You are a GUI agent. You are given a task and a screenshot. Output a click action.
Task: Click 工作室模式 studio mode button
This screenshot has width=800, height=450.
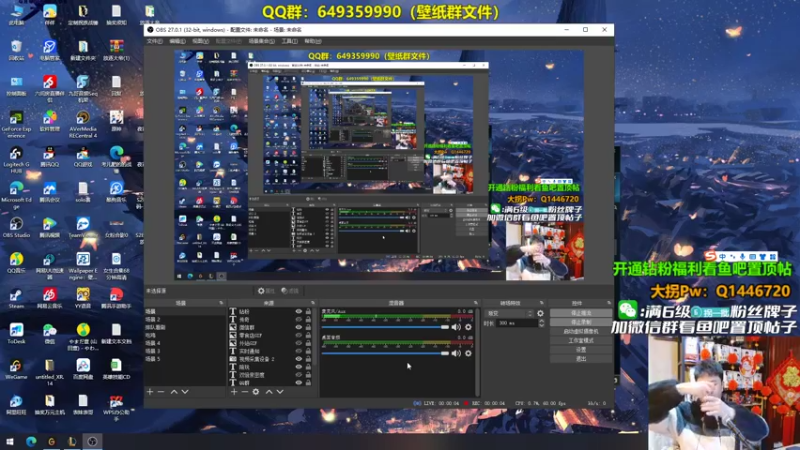click(581, 340)
